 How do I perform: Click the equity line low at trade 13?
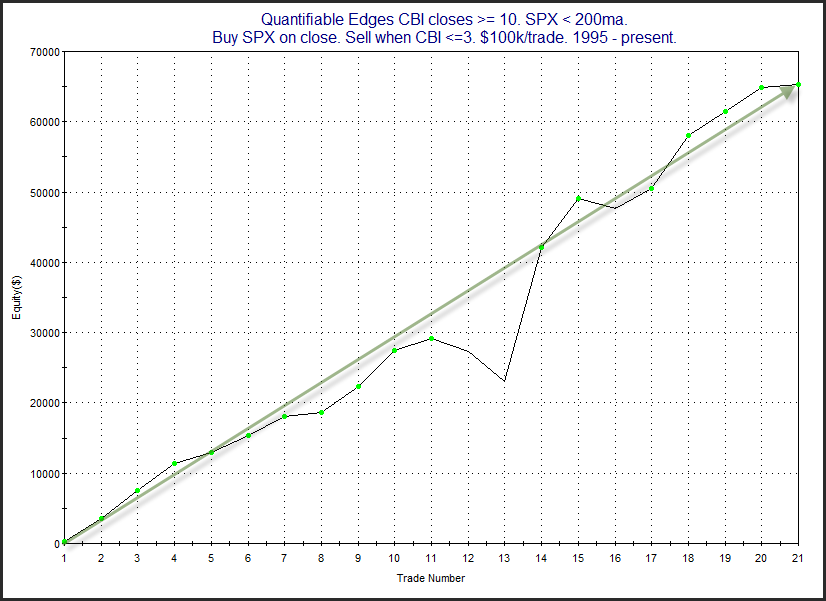click(x=505, y=380)
